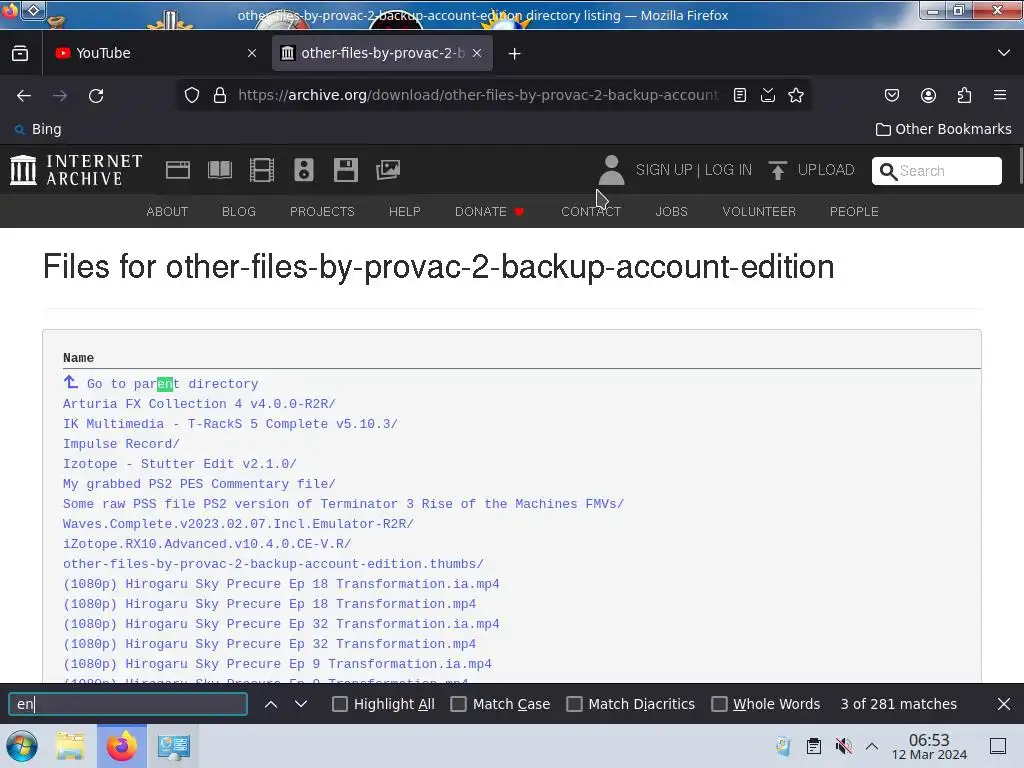Open File Explorer from taskbar
This screenshot has width=1024, height=768.
tap(70, 746)
